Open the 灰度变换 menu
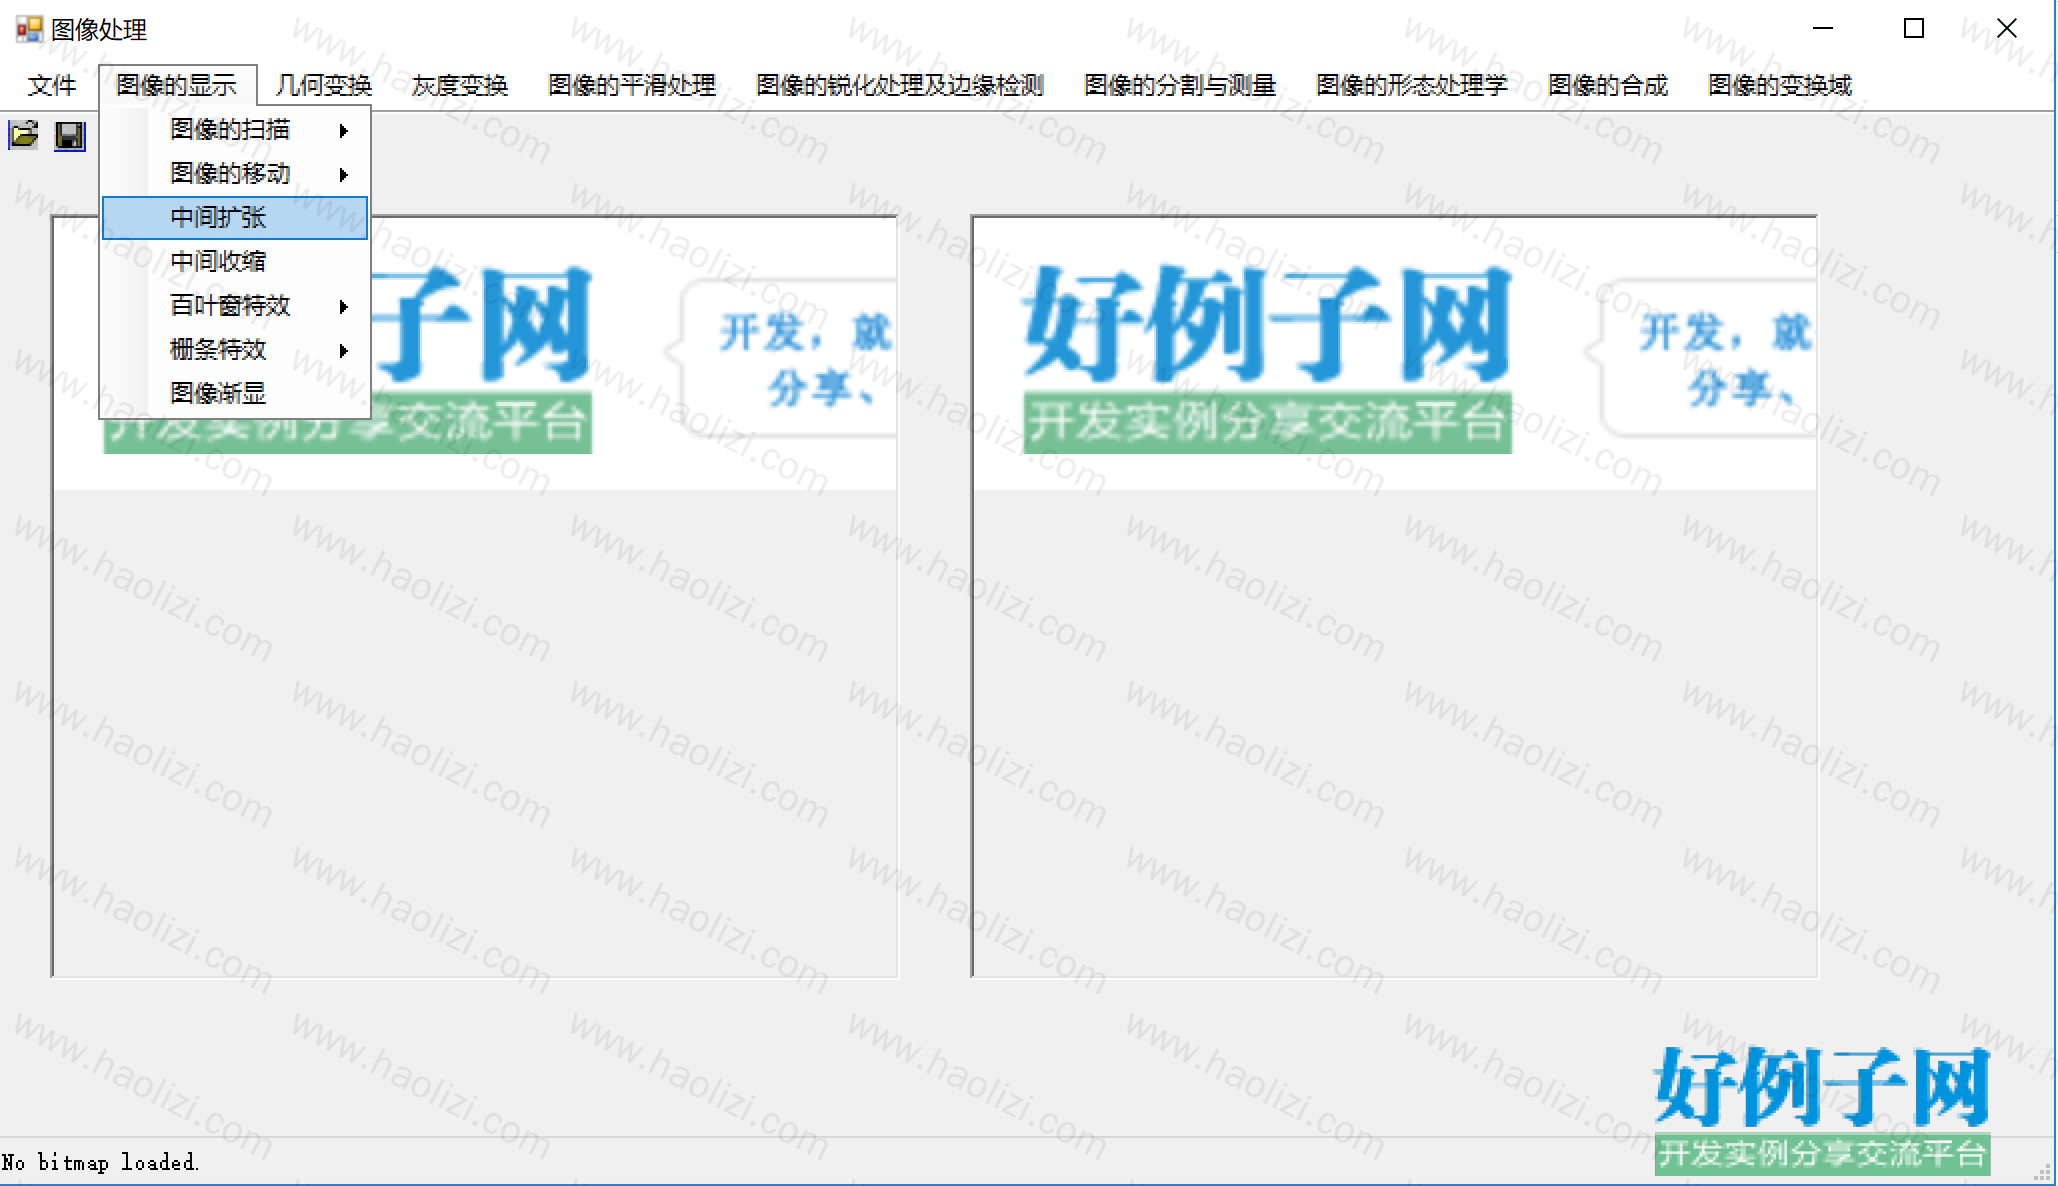The image size is (2058, 1186). pos(459,86)
